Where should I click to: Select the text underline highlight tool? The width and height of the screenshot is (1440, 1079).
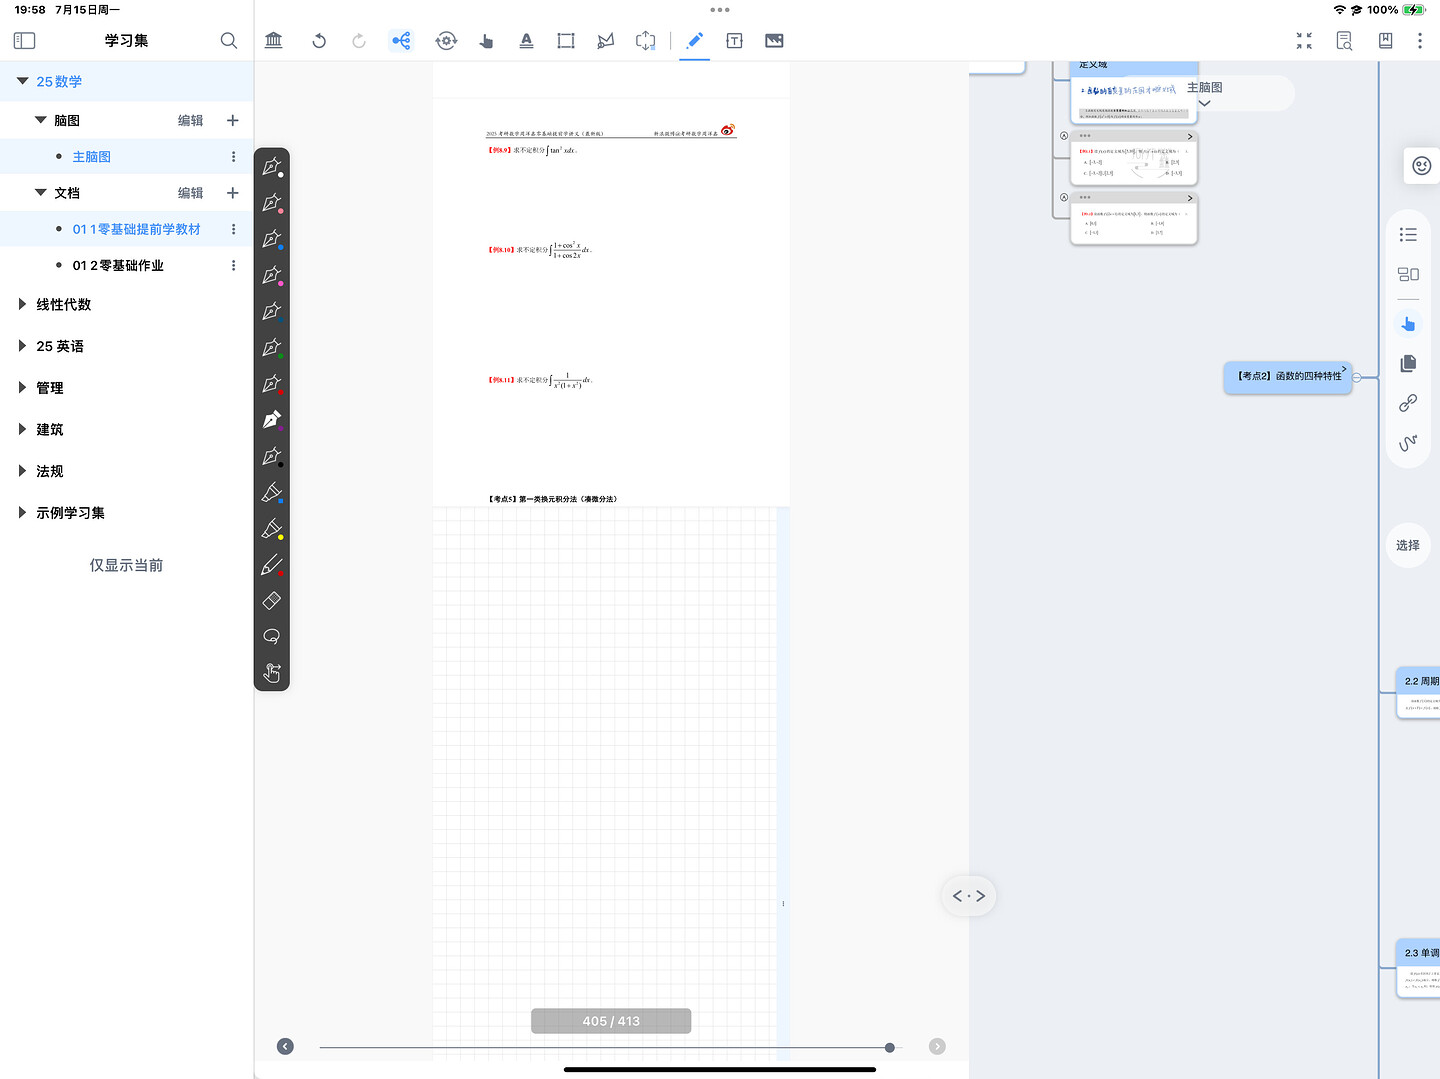[x=526, y=40]
